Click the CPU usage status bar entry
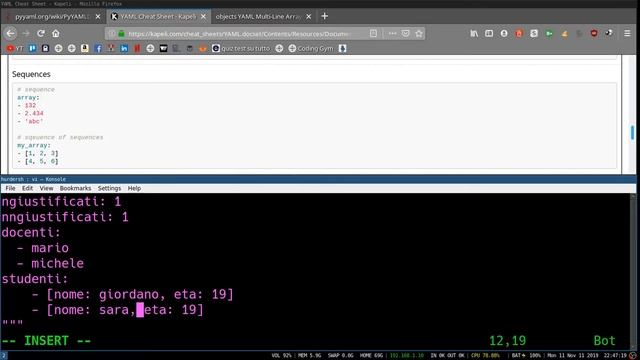The width and height of the screenshot is (640, 360). coord(485,356)
